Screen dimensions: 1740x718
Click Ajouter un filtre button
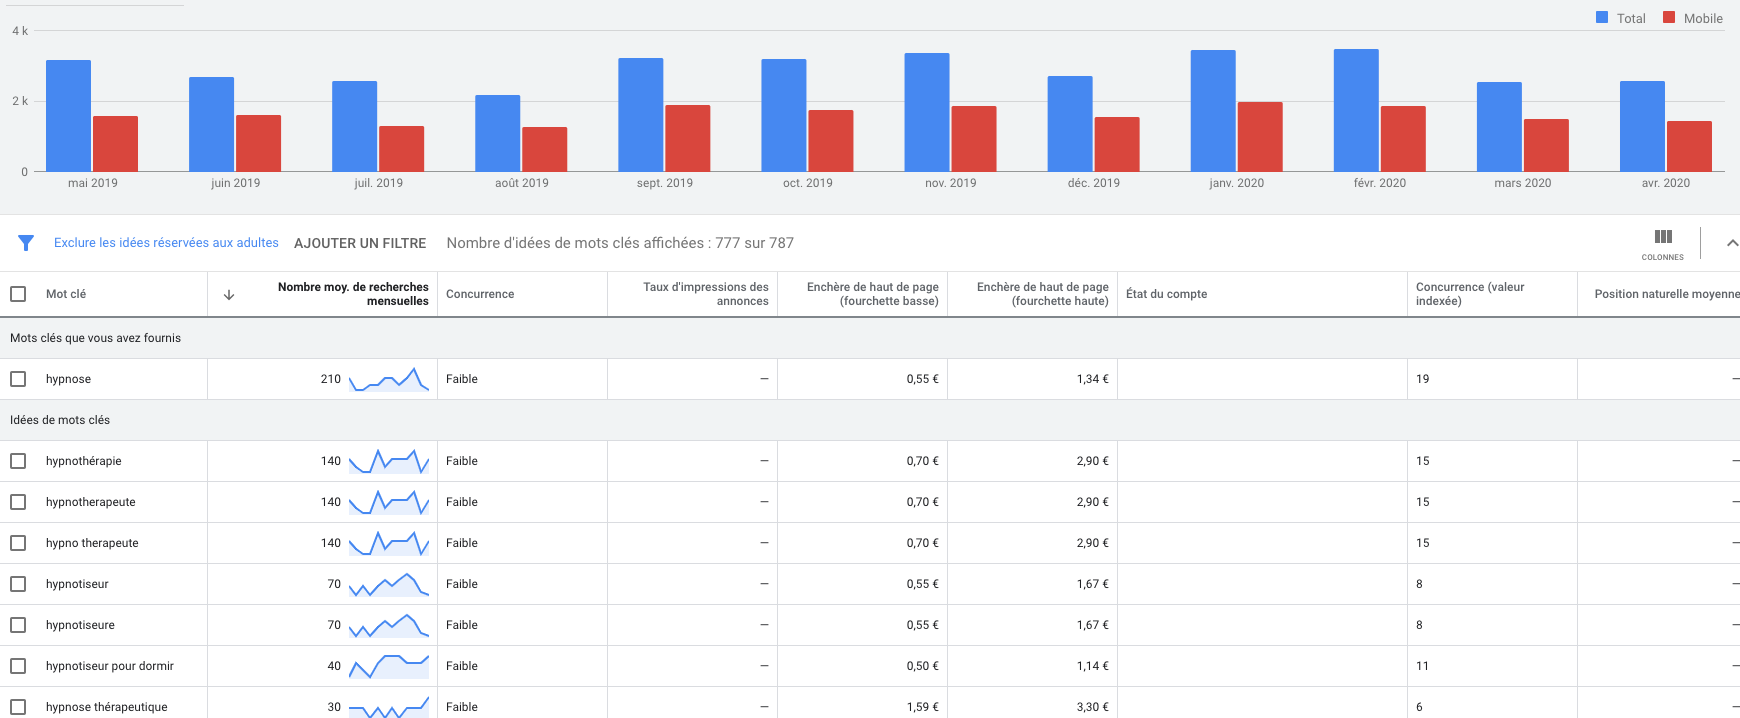pos(360,243)
